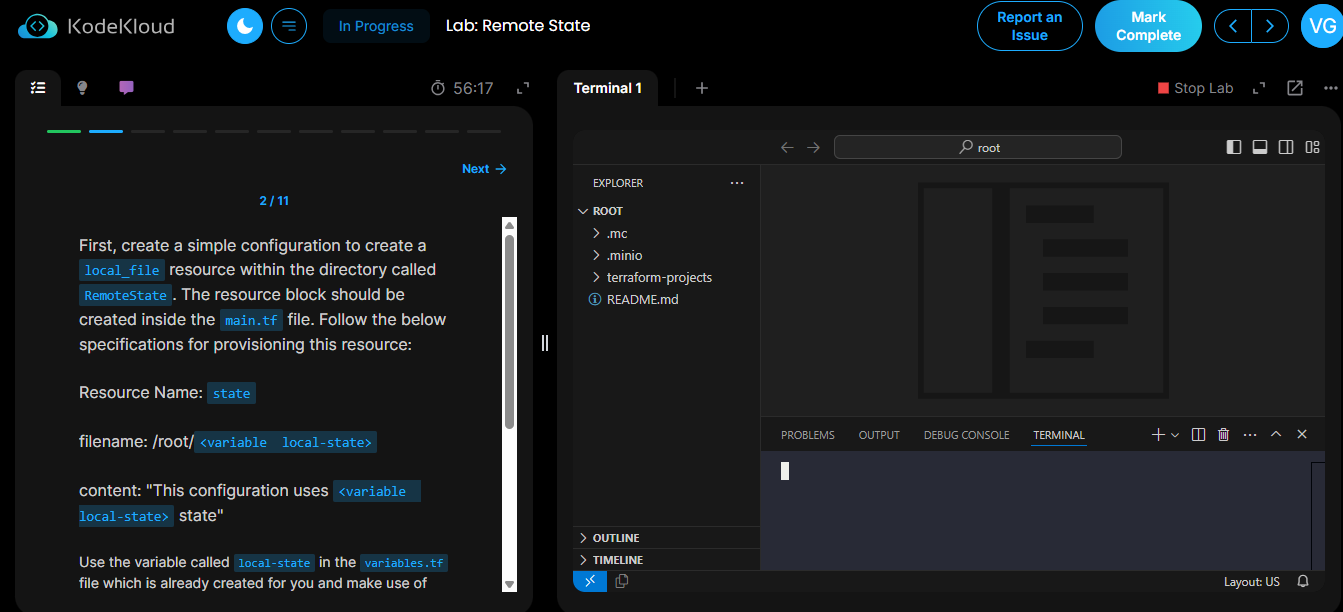Viewport: 1343px width, 612px height.
Task: Click the remote window status bar indicator
Action: pyautogui.click(x=590, y=581)
